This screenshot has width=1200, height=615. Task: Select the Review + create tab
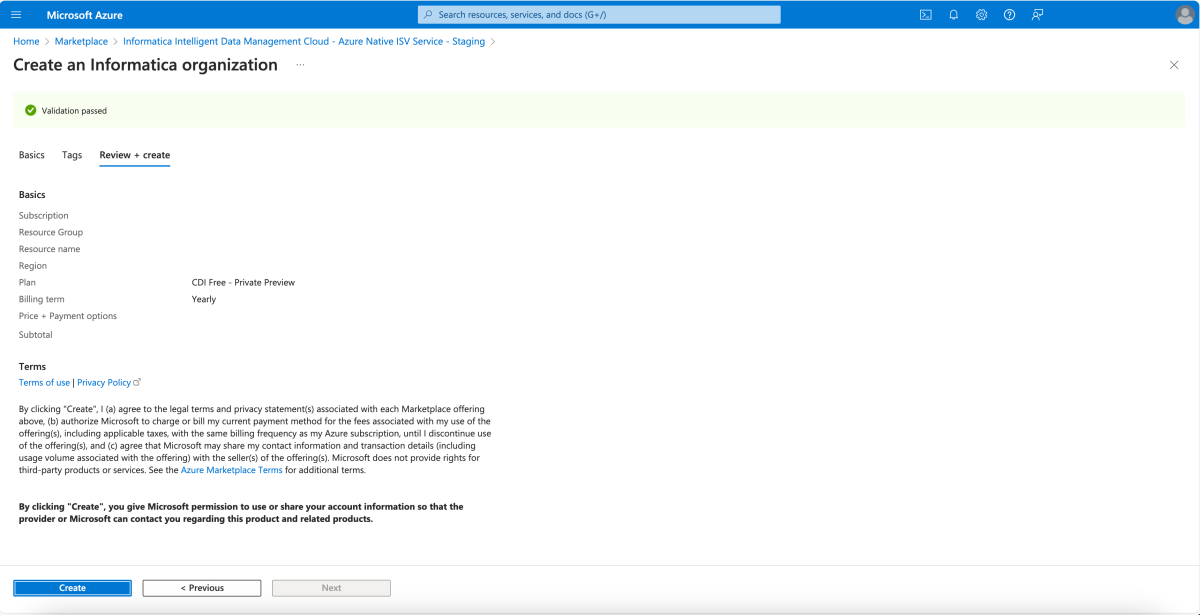coord(135,155)
